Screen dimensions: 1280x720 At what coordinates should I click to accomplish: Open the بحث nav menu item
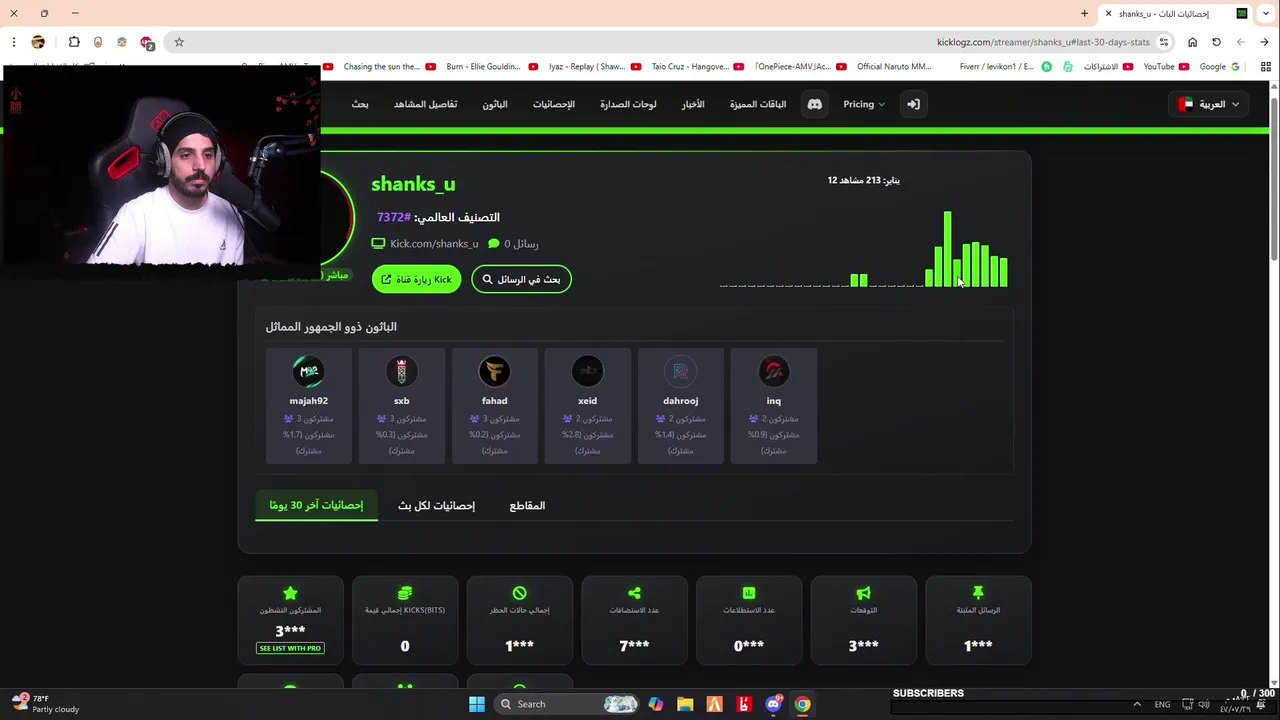pyautogui.click(x=360, y=104)
